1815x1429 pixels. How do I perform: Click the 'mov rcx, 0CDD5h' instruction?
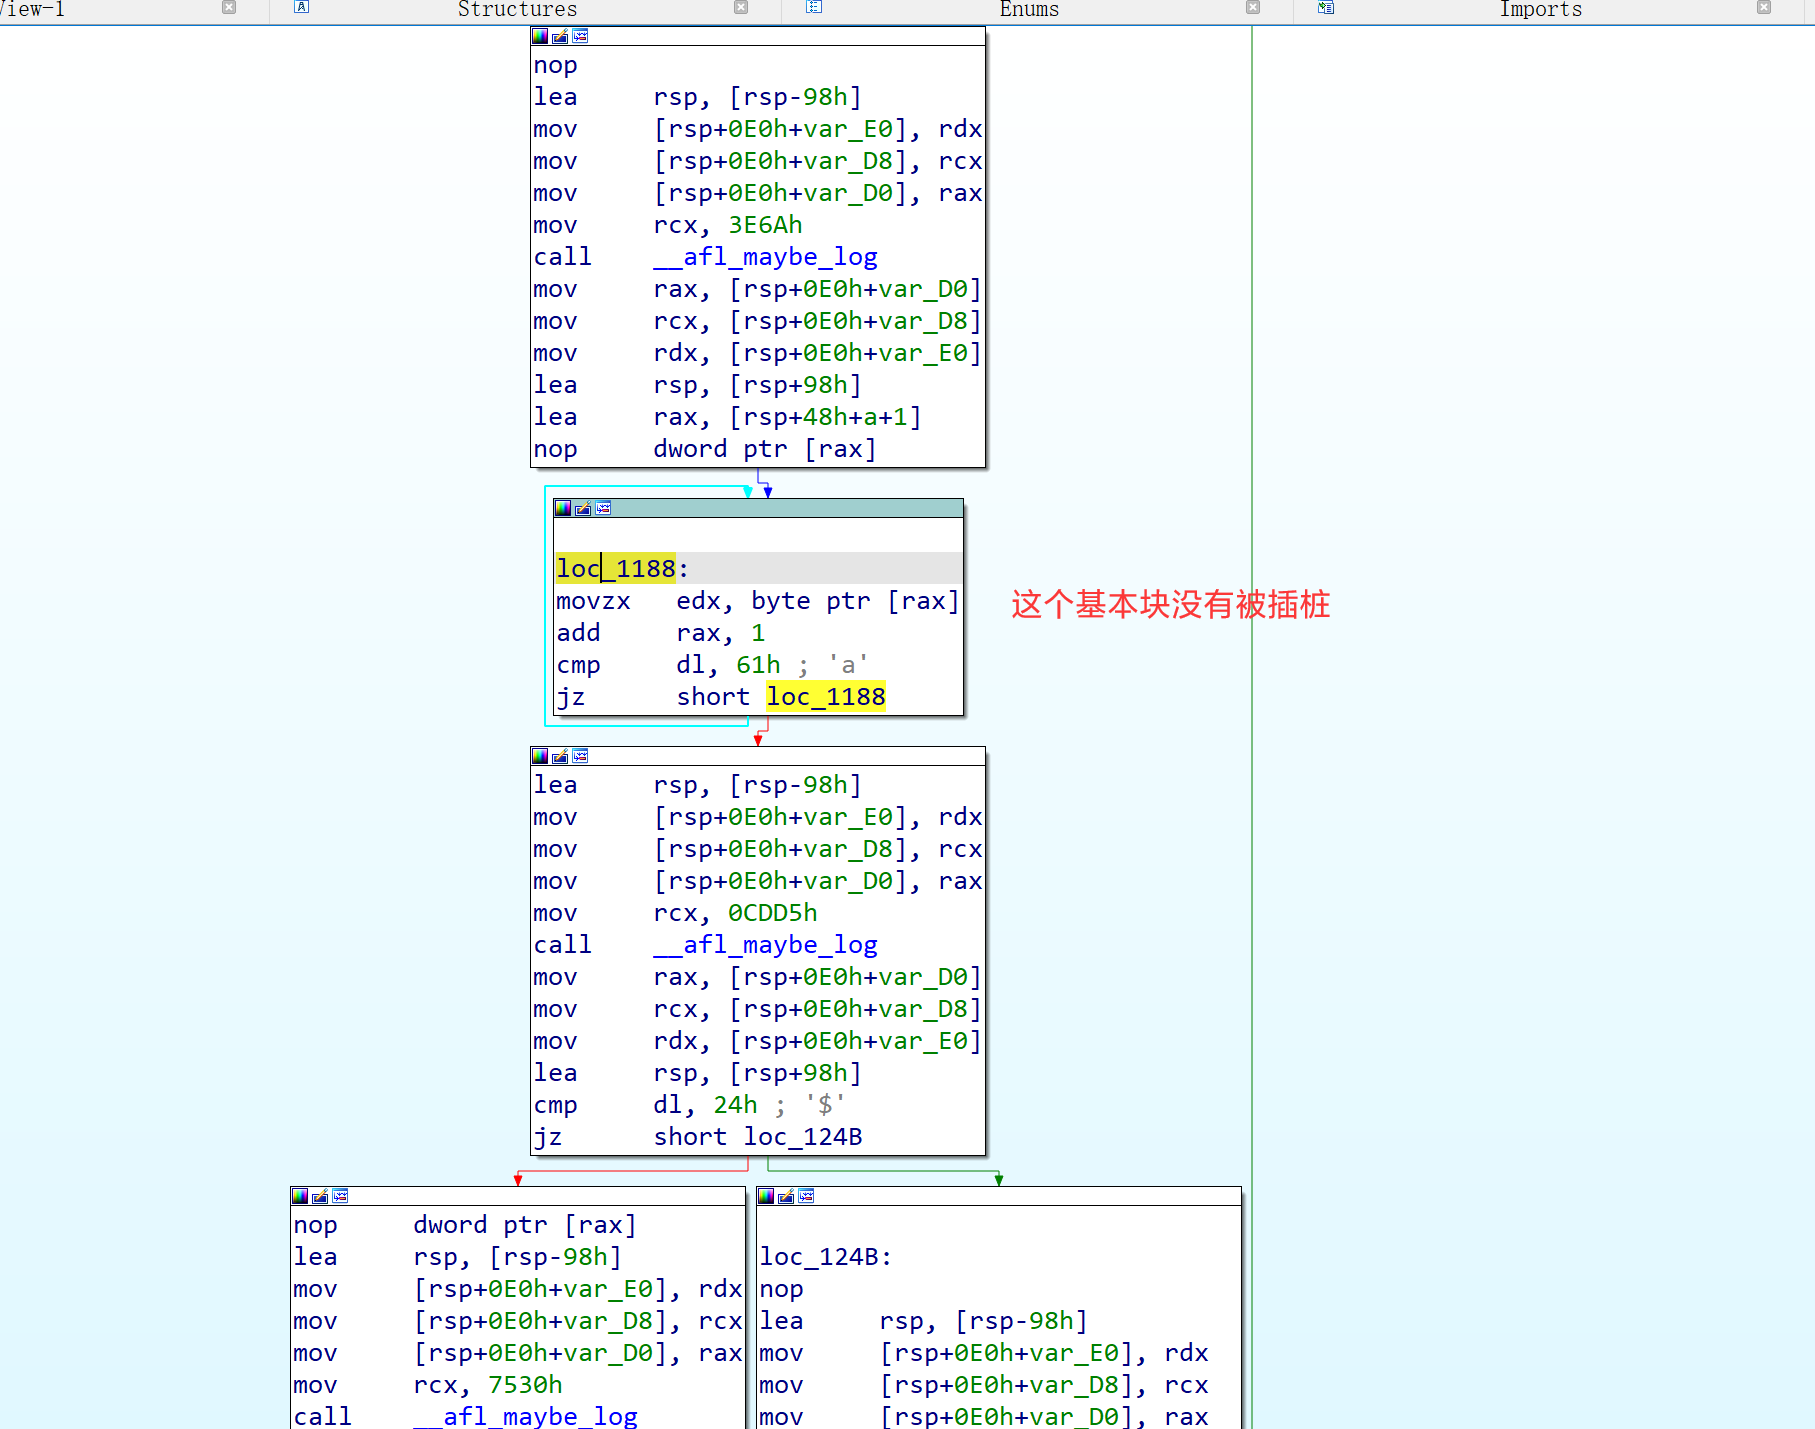coord(676,913)
